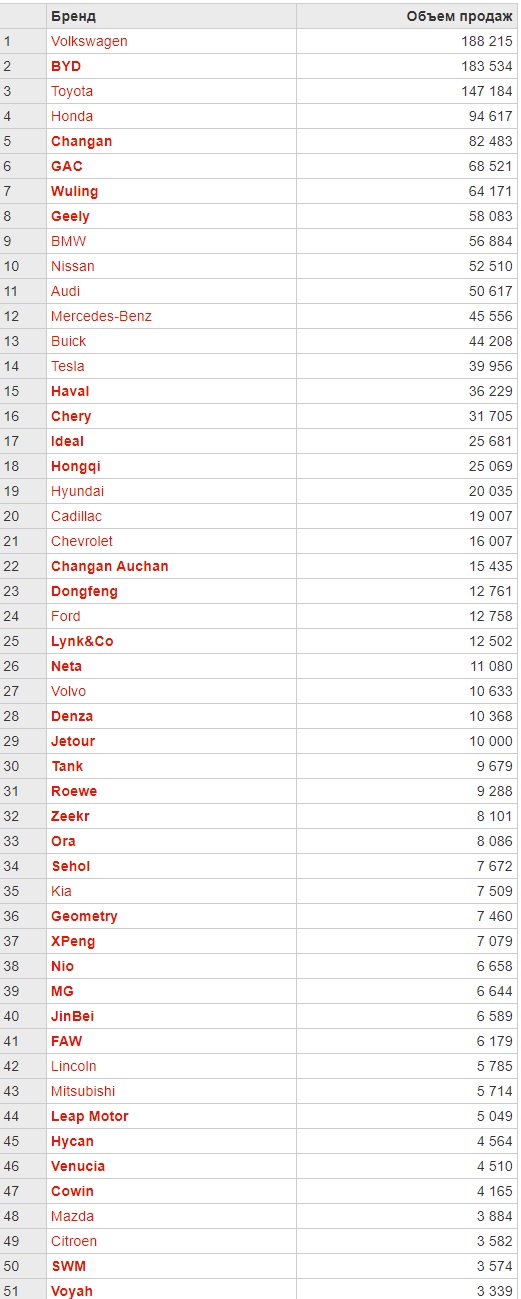
Task: Click the Leap Motor link
Action: coord(90,1116)
